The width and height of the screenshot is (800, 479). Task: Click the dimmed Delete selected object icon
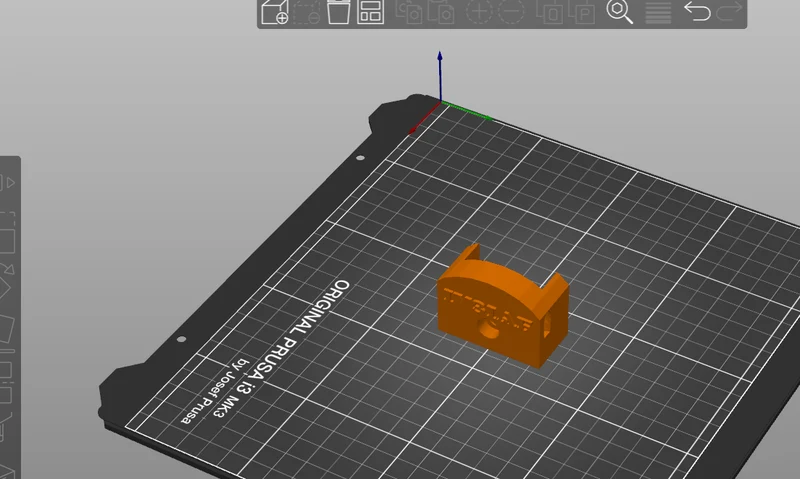(x=307, y=12)
